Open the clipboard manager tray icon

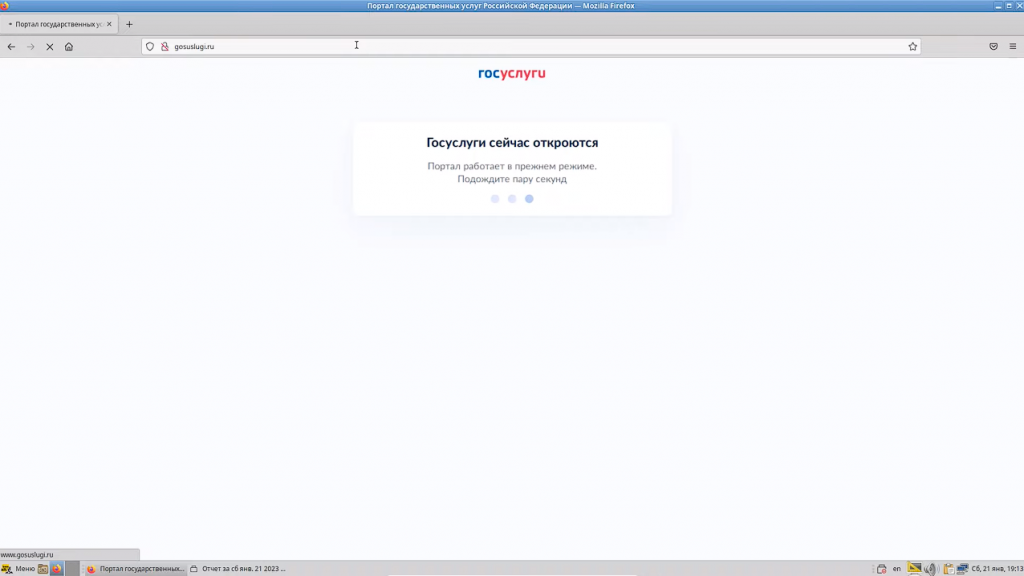pyautogui.click(x=948, y=569)
